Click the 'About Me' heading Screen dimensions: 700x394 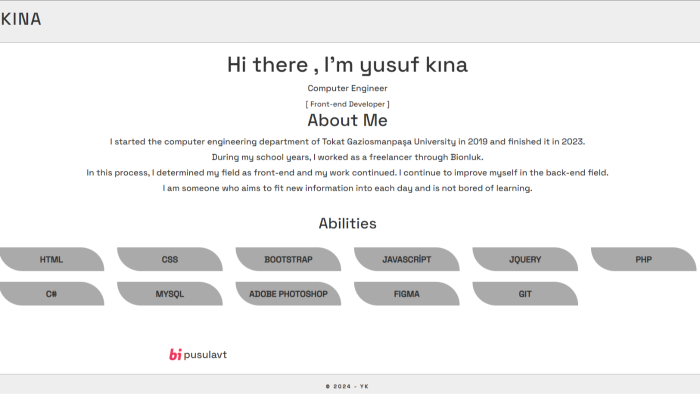tap(347, 120)
